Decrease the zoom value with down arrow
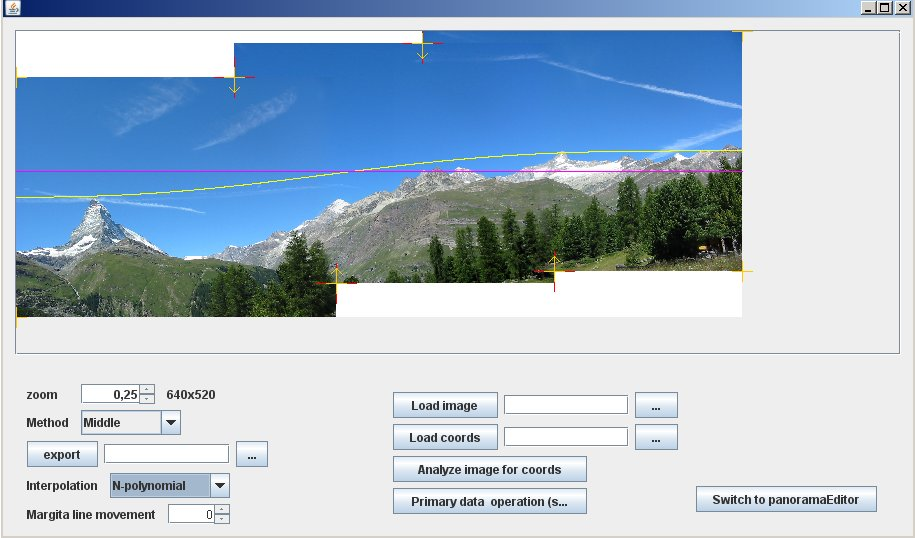The width and height of the screenshot is (915, 538). [147, 399]
